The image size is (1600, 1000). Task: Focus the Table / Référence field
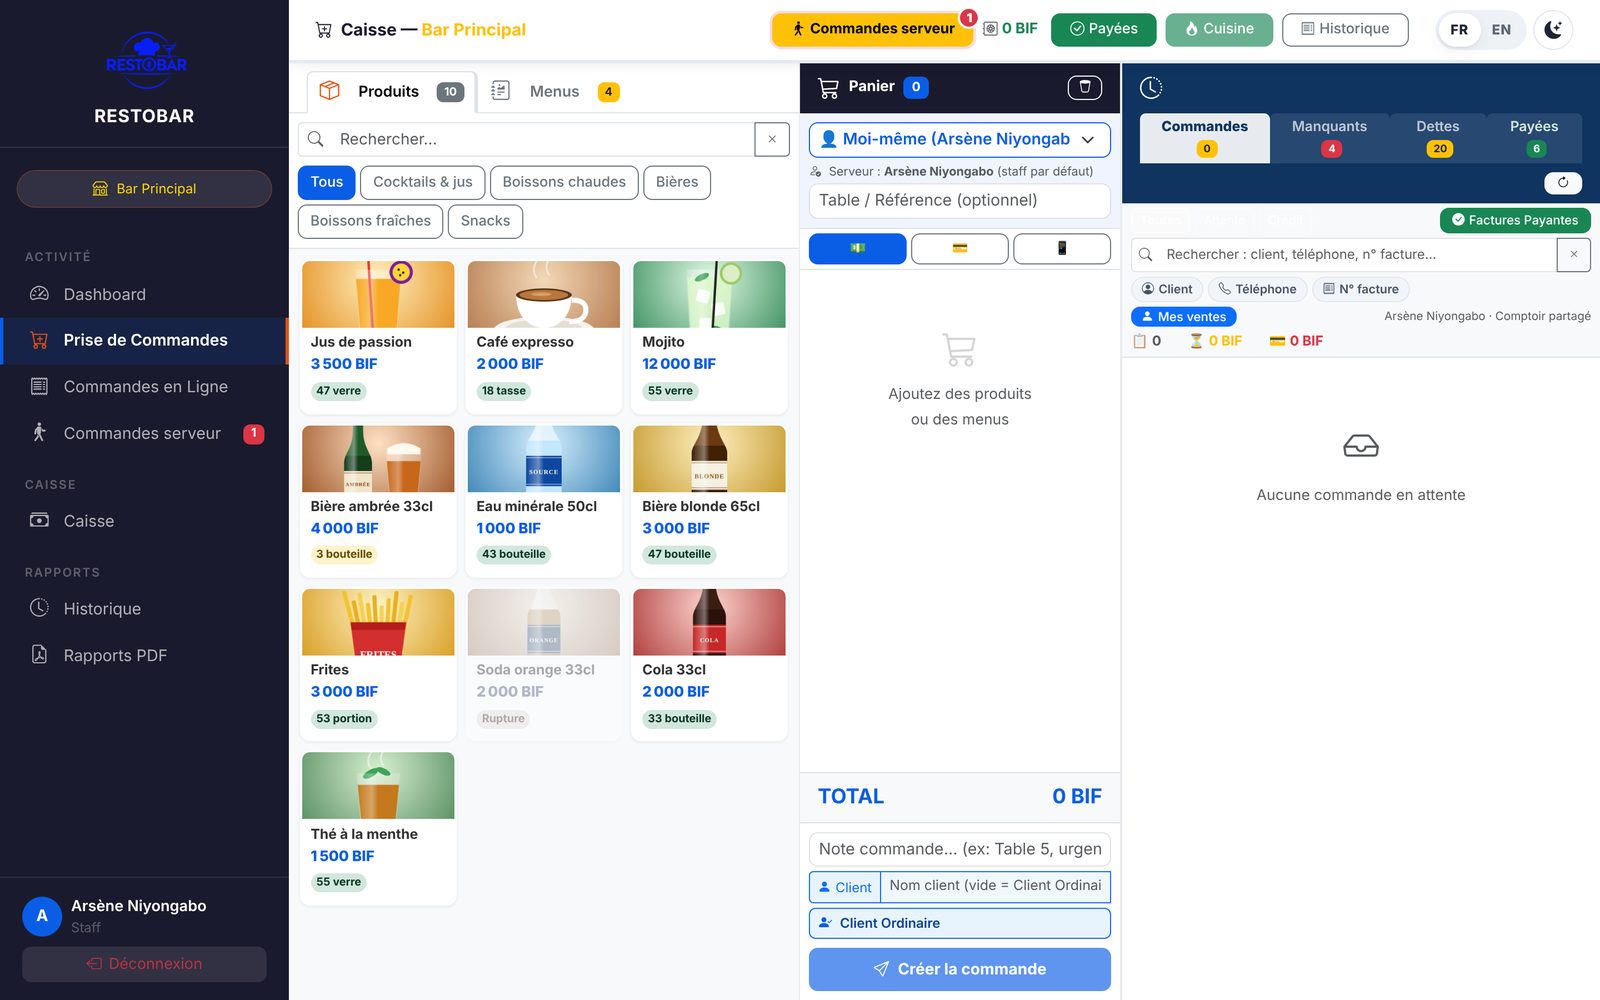tap(960, 200)
